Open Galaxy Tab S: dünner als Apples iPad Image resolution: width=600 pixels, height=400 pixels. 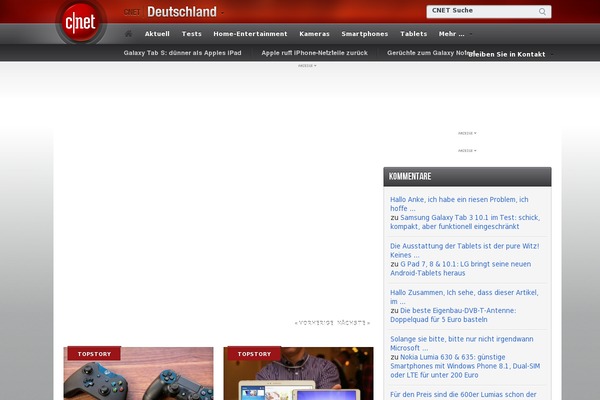click(x=183, y=53)
